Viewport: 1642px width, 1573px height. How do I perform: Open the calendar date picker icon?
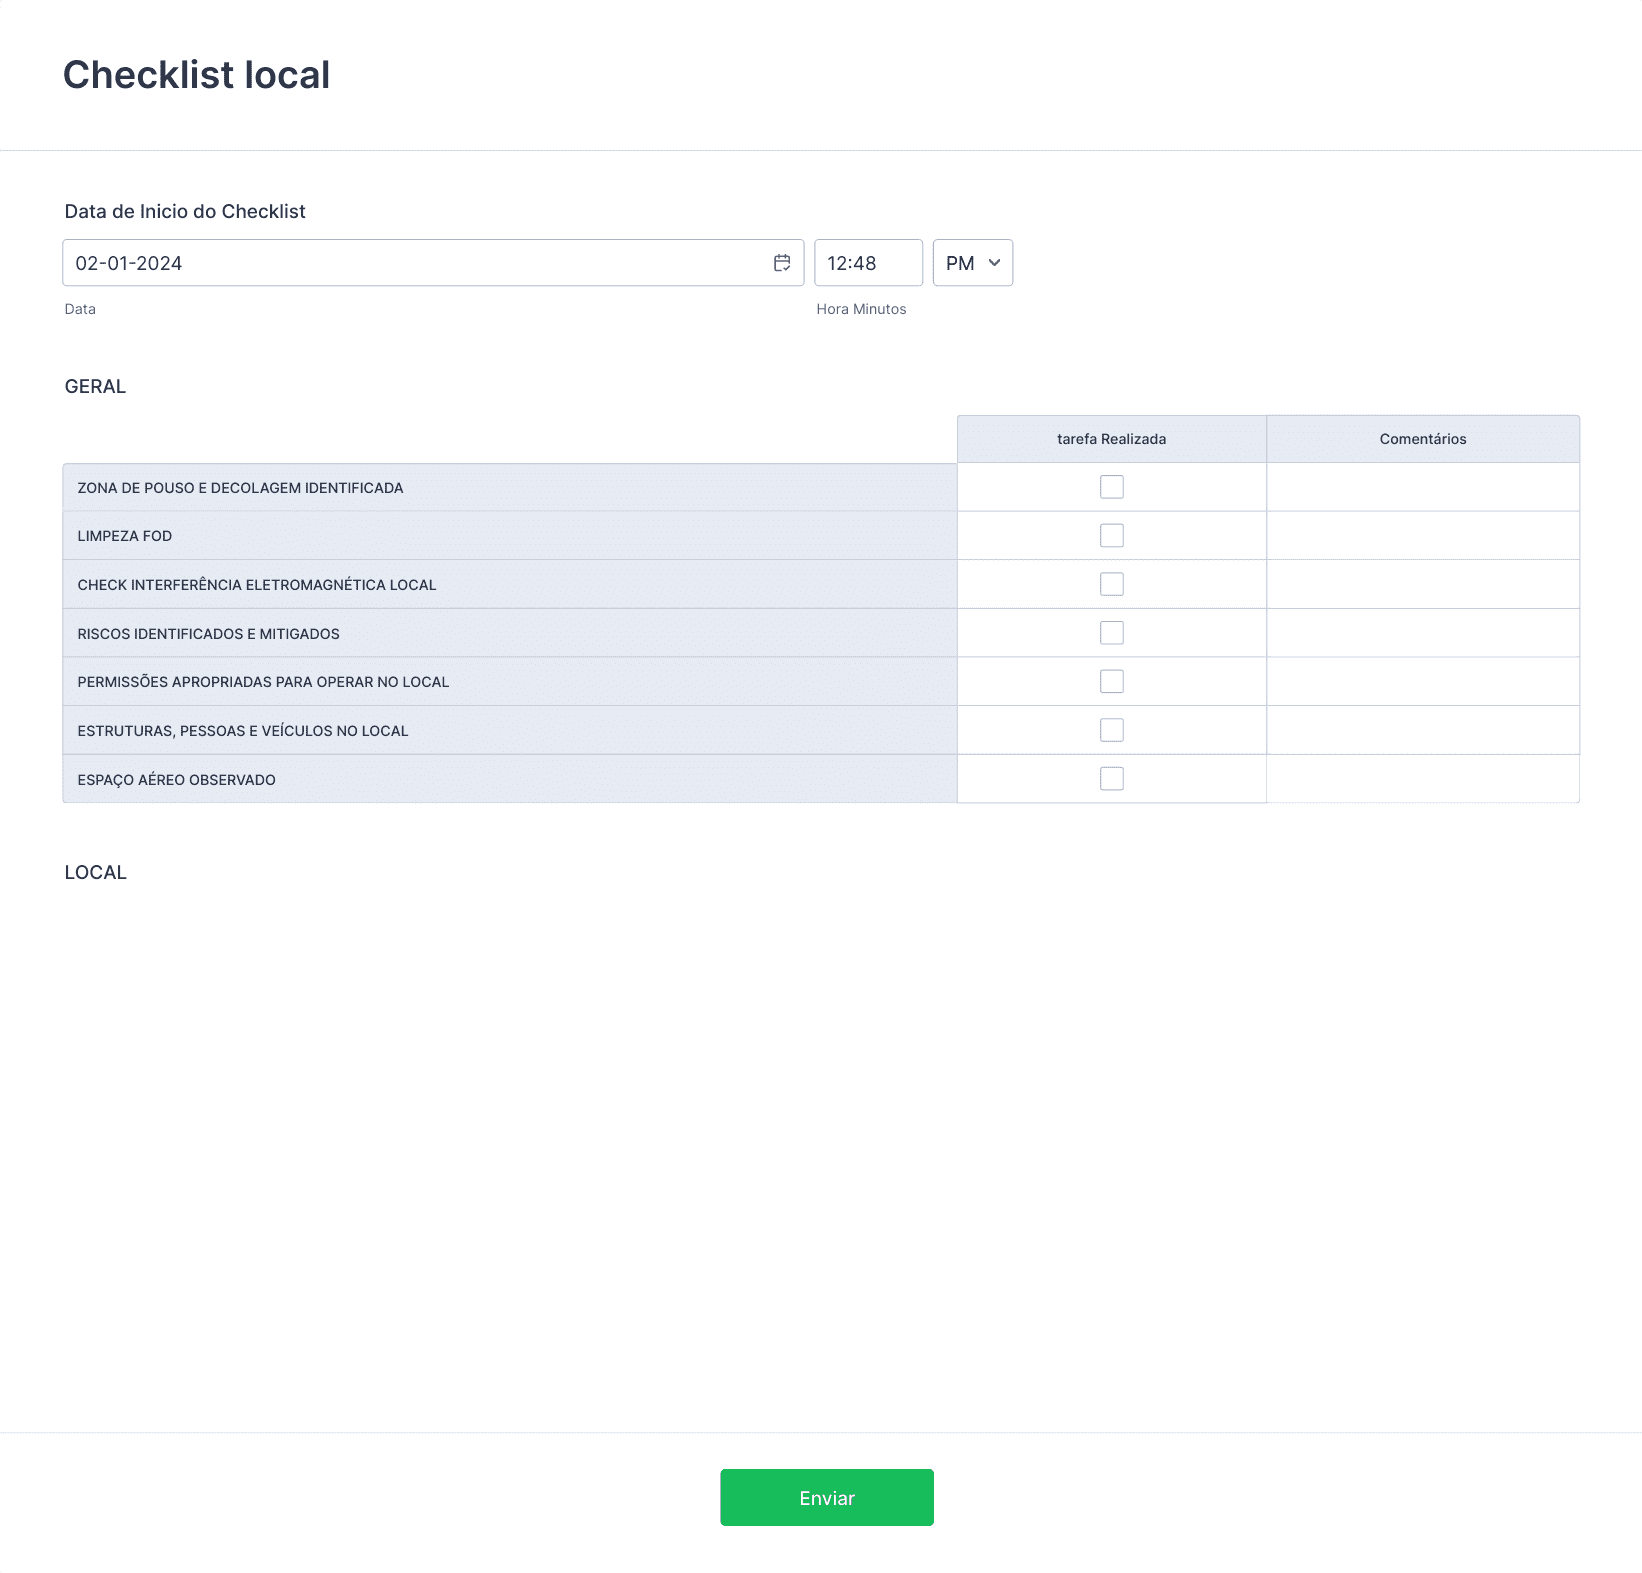point(782,263)
